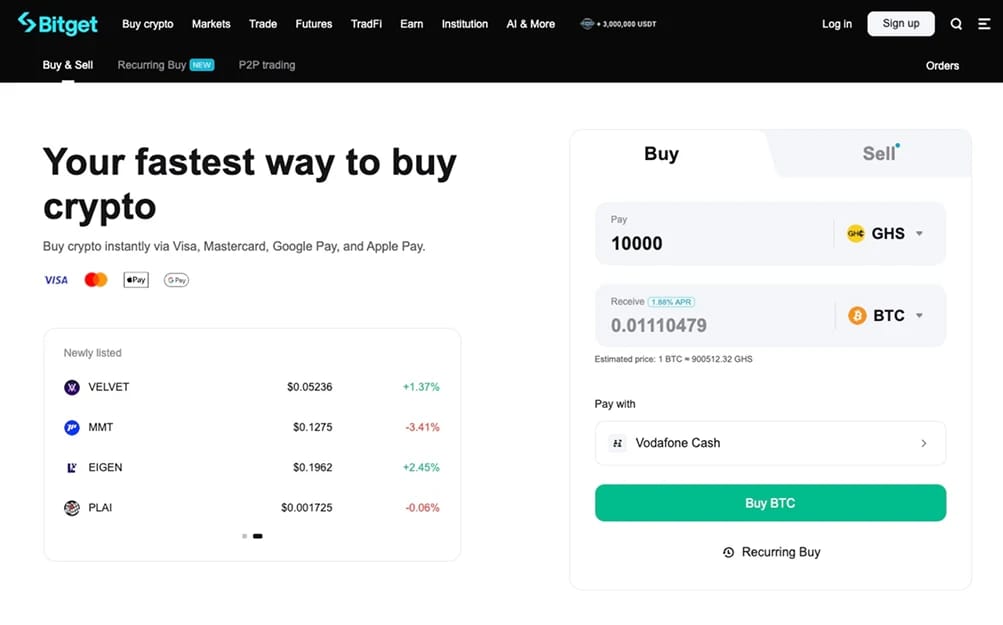The width and height of the screenshot is (1003, 625).
Task: Click the NEW badge beside Recurring Buy
Action: point(202,65)
